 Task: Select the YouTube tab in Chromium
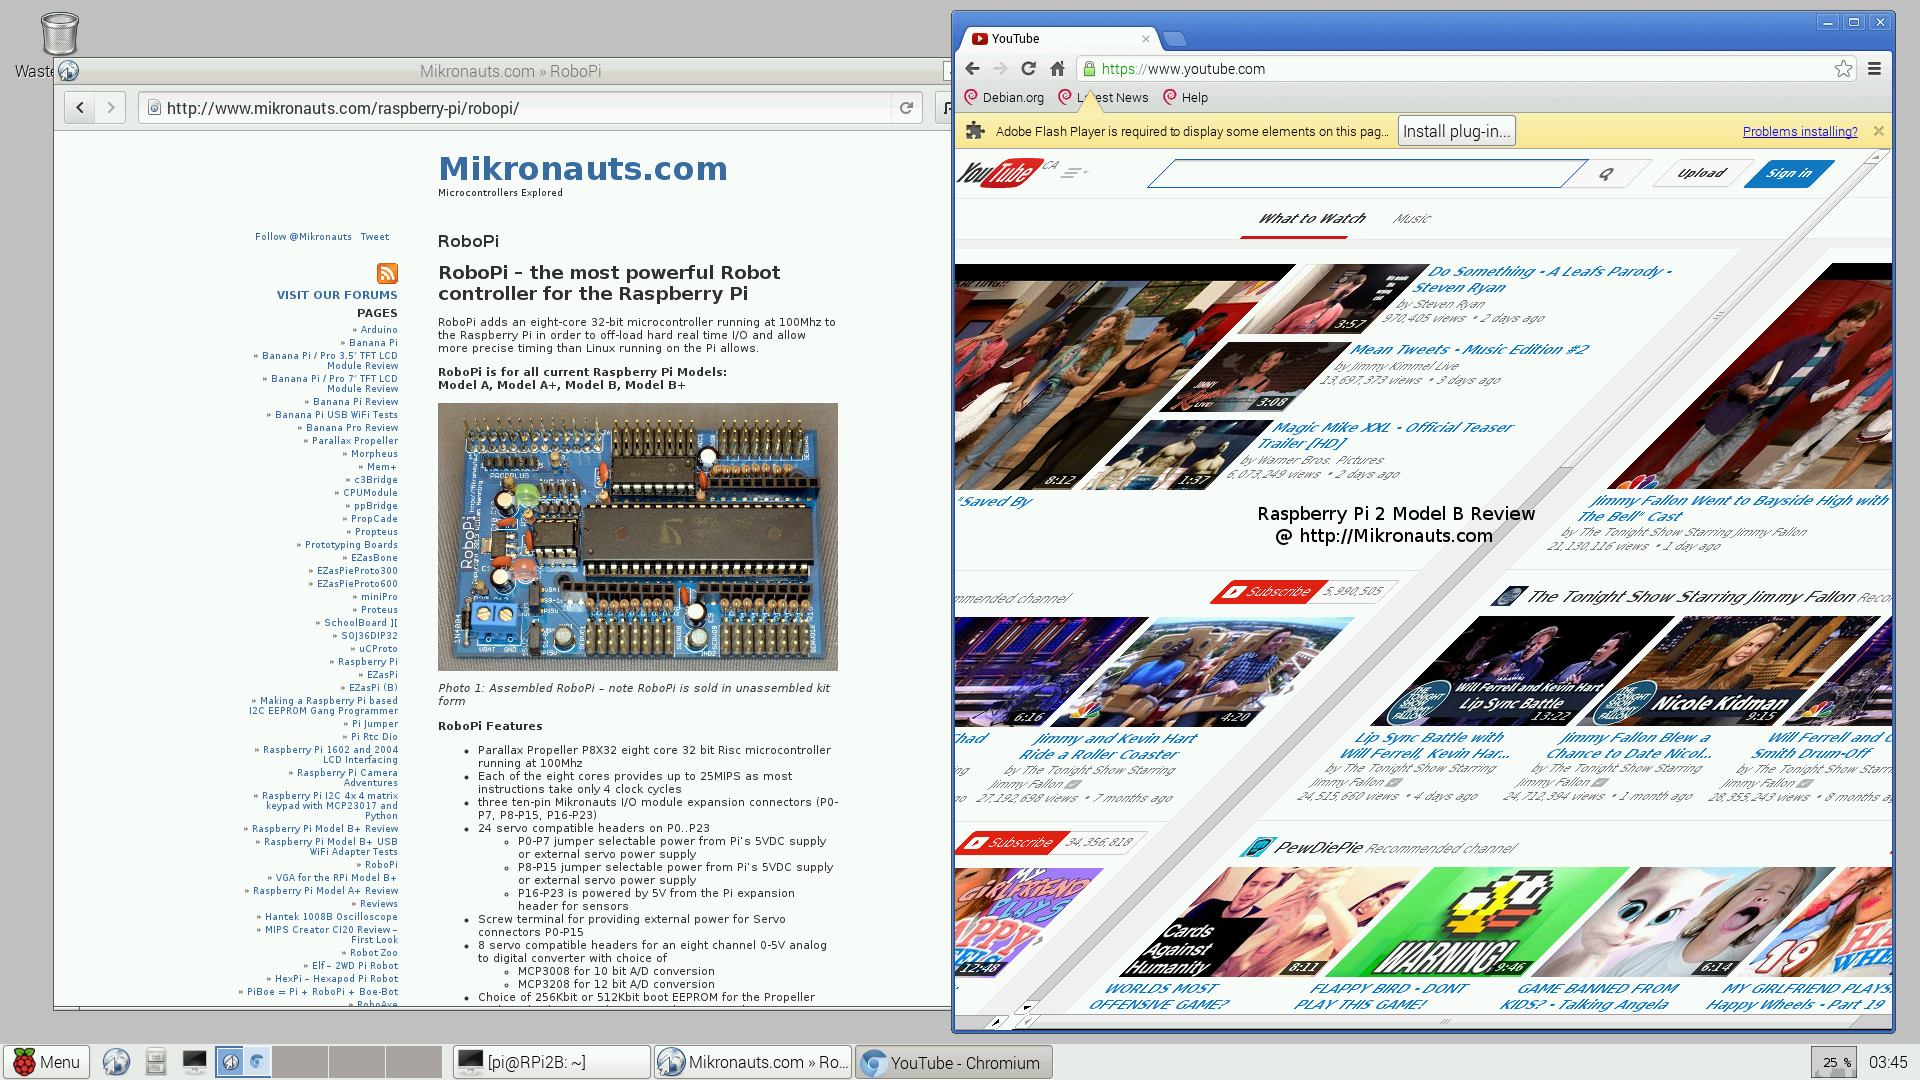(1060, 39)
